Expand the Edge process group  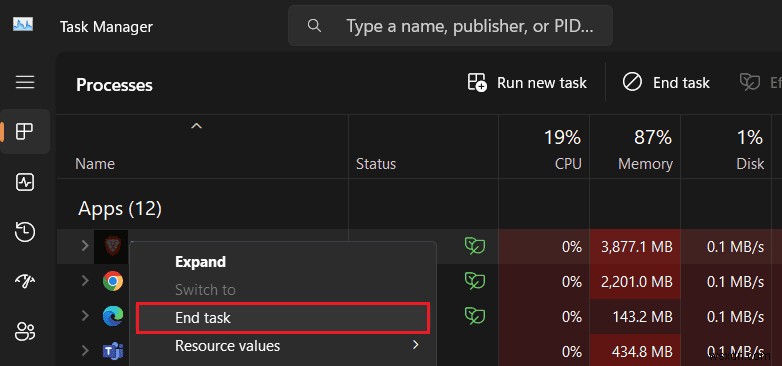(85, 316)
